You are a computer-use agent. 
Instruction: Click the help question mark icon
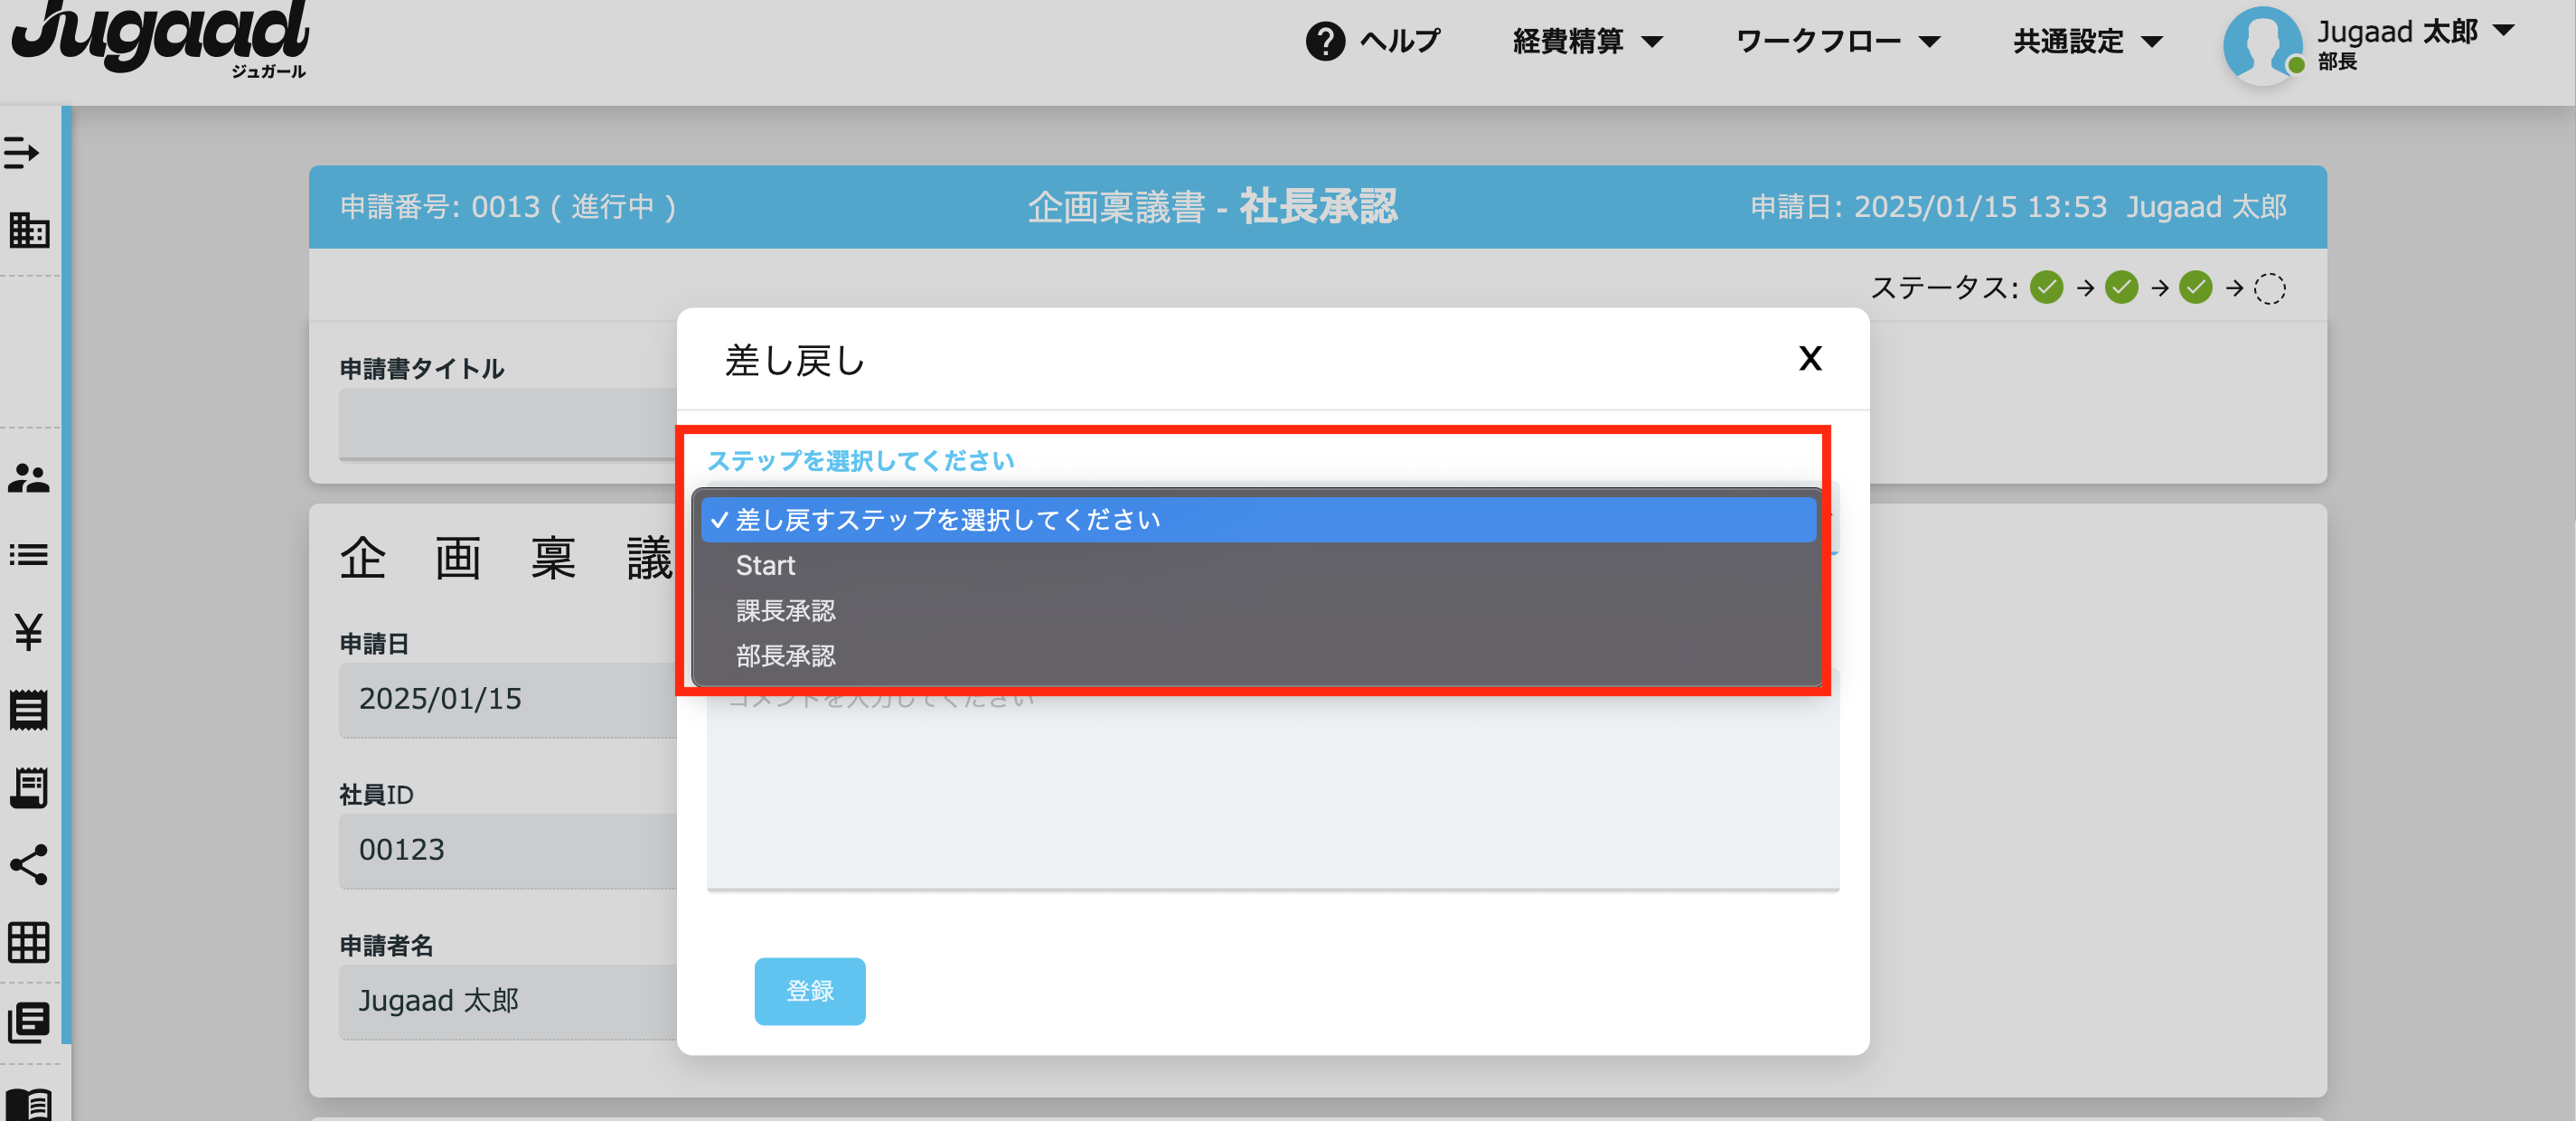tap(1325, 41)
